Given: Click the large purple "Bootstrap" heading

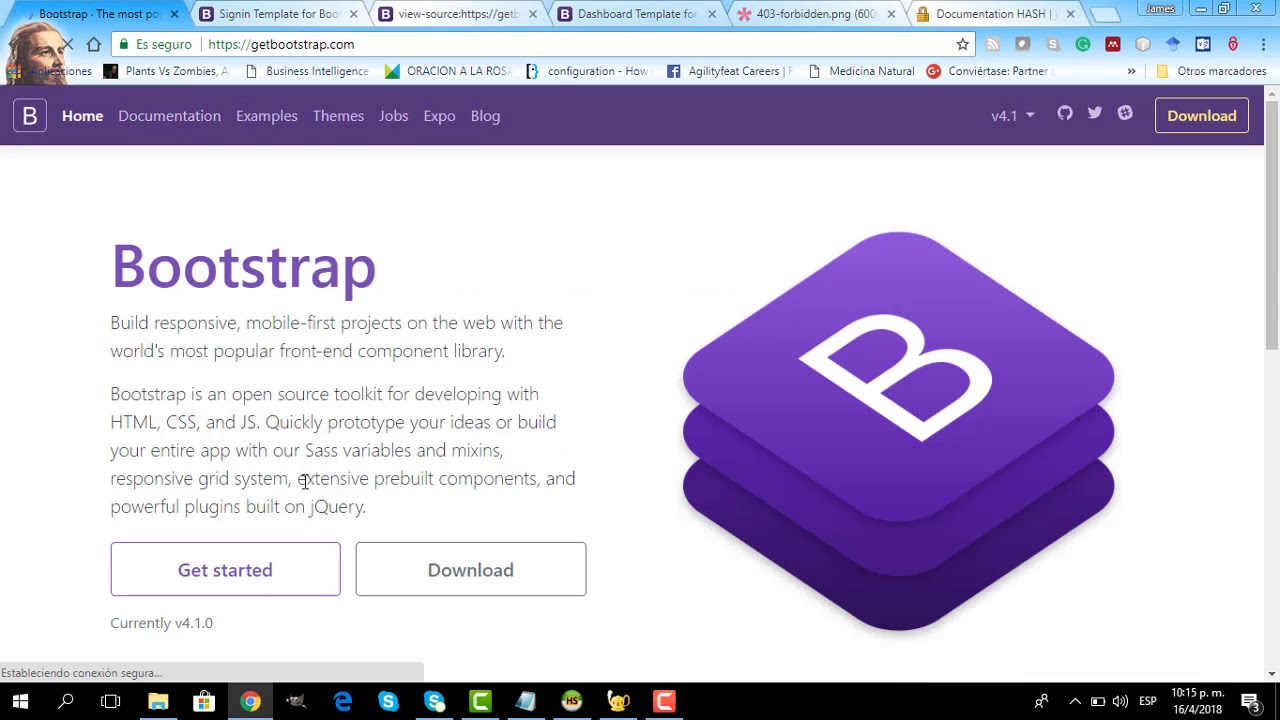Looking at the screenshot, I should coord(243,266).
